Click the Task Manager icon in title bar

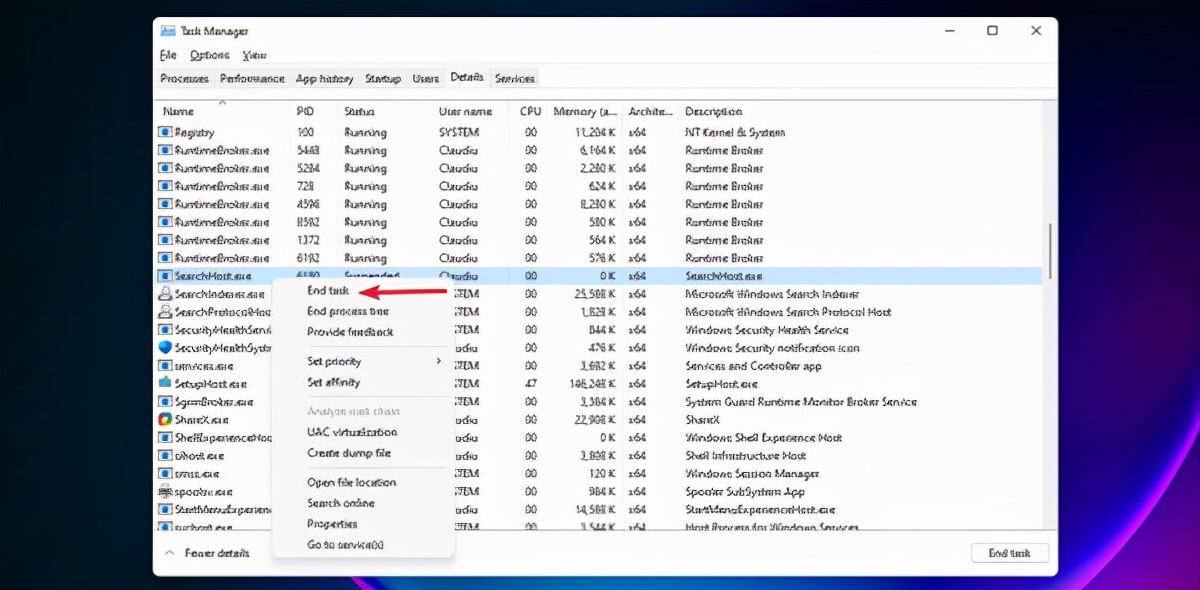click(x=167, y=31)
